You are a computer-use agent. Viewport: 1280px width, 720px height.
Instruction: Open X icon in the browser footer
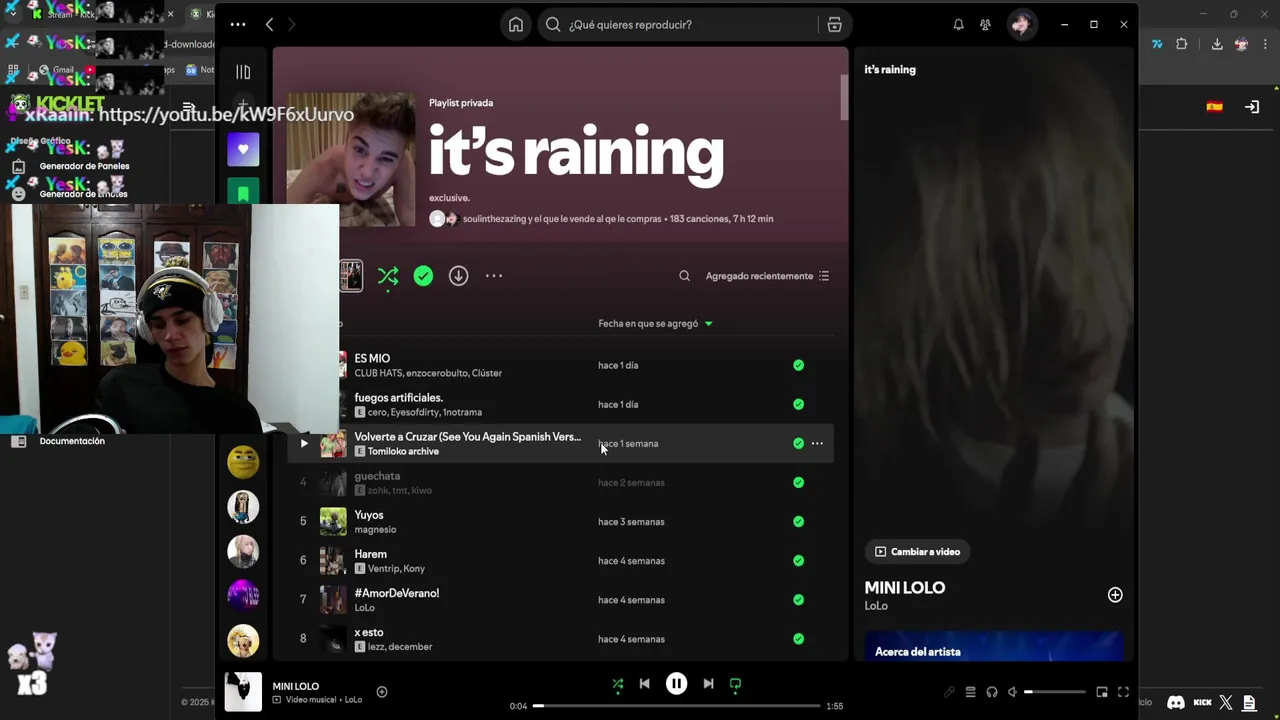pyautogui.click(x=1226, y=703)
